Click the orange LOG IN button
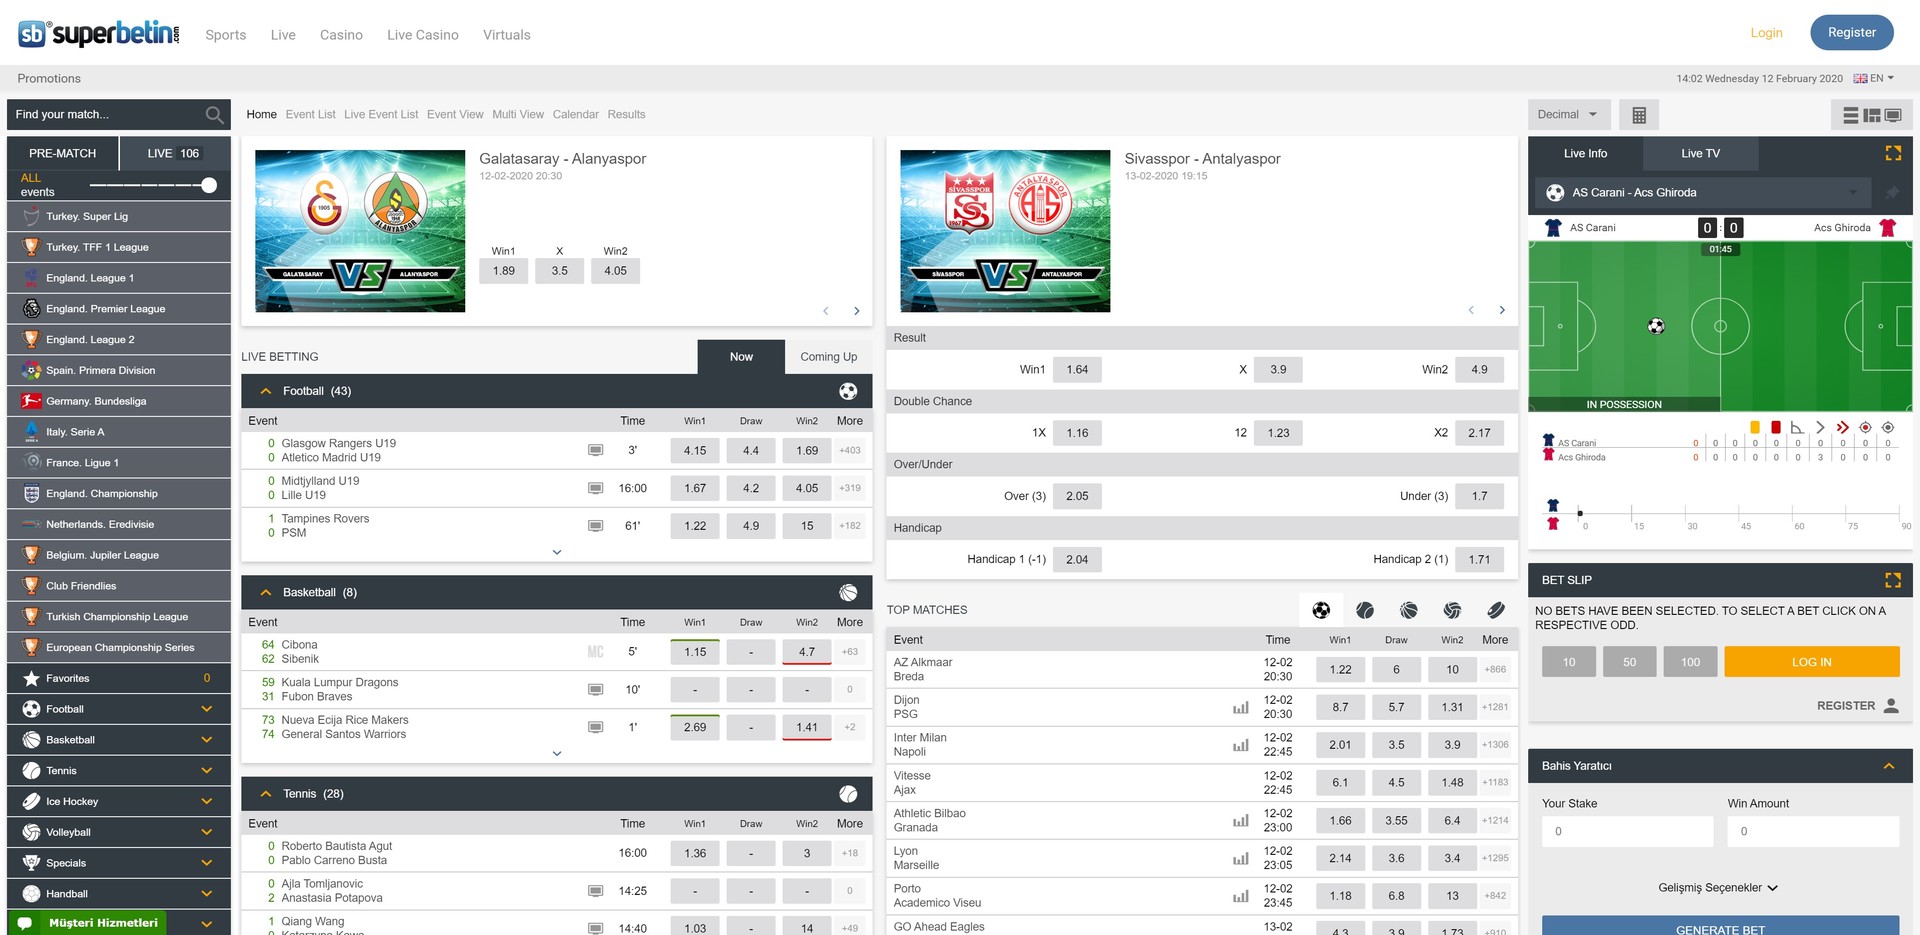The height and width of the screenshot is (935, 1920). pyautogui.click(x=1812, y=662)
